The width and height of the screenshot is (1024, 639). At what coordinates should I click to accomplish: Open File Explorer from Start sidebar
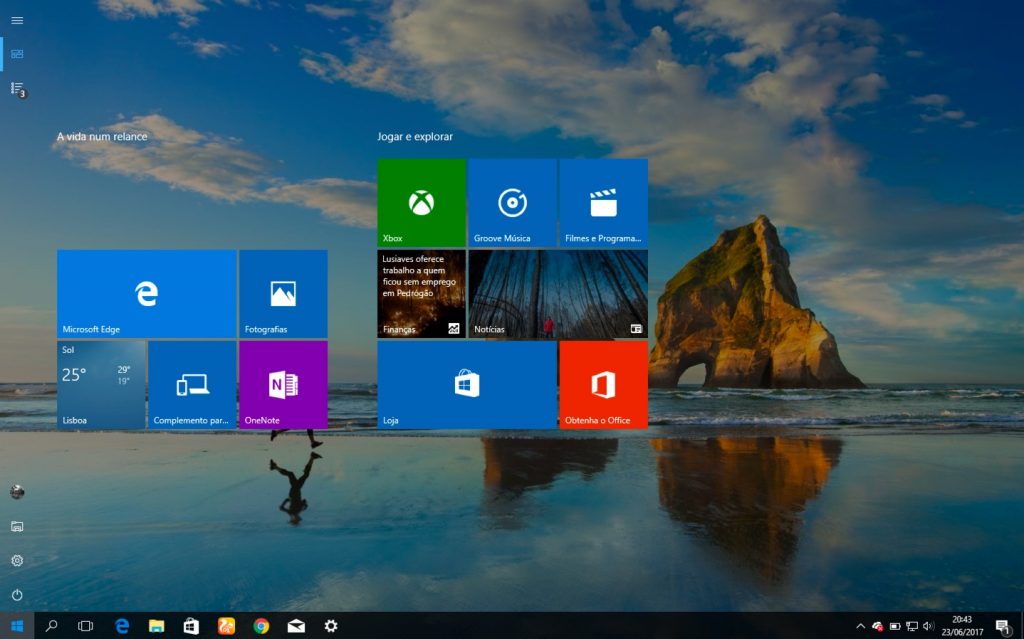[17, 526]
